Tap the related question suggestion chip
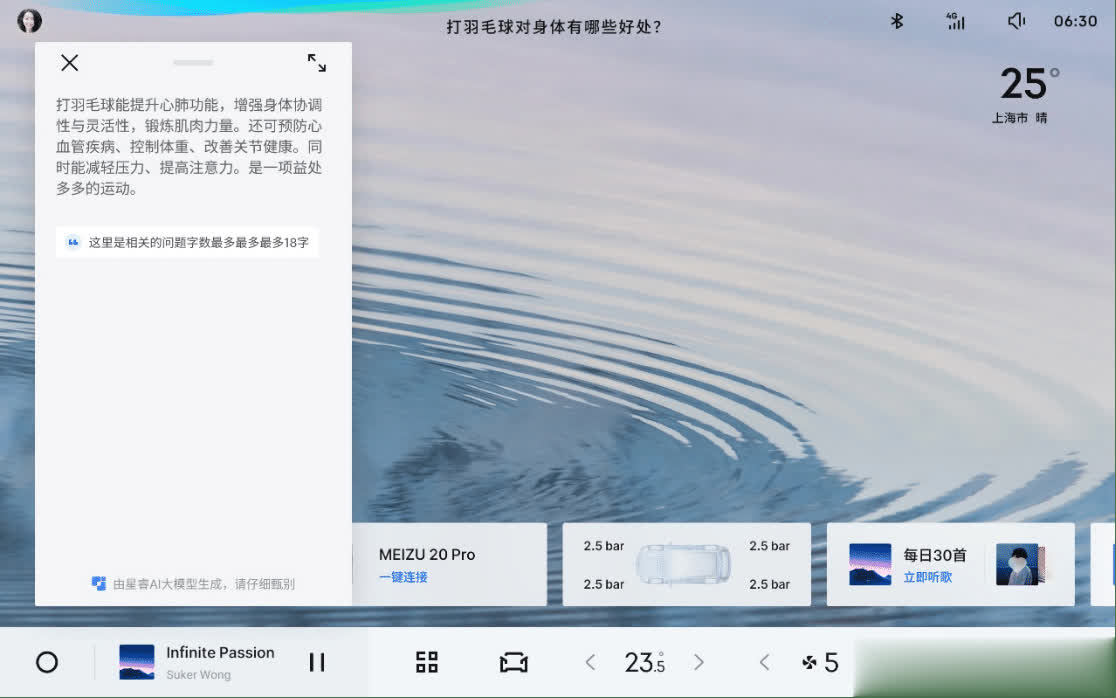 click(187, 242)
